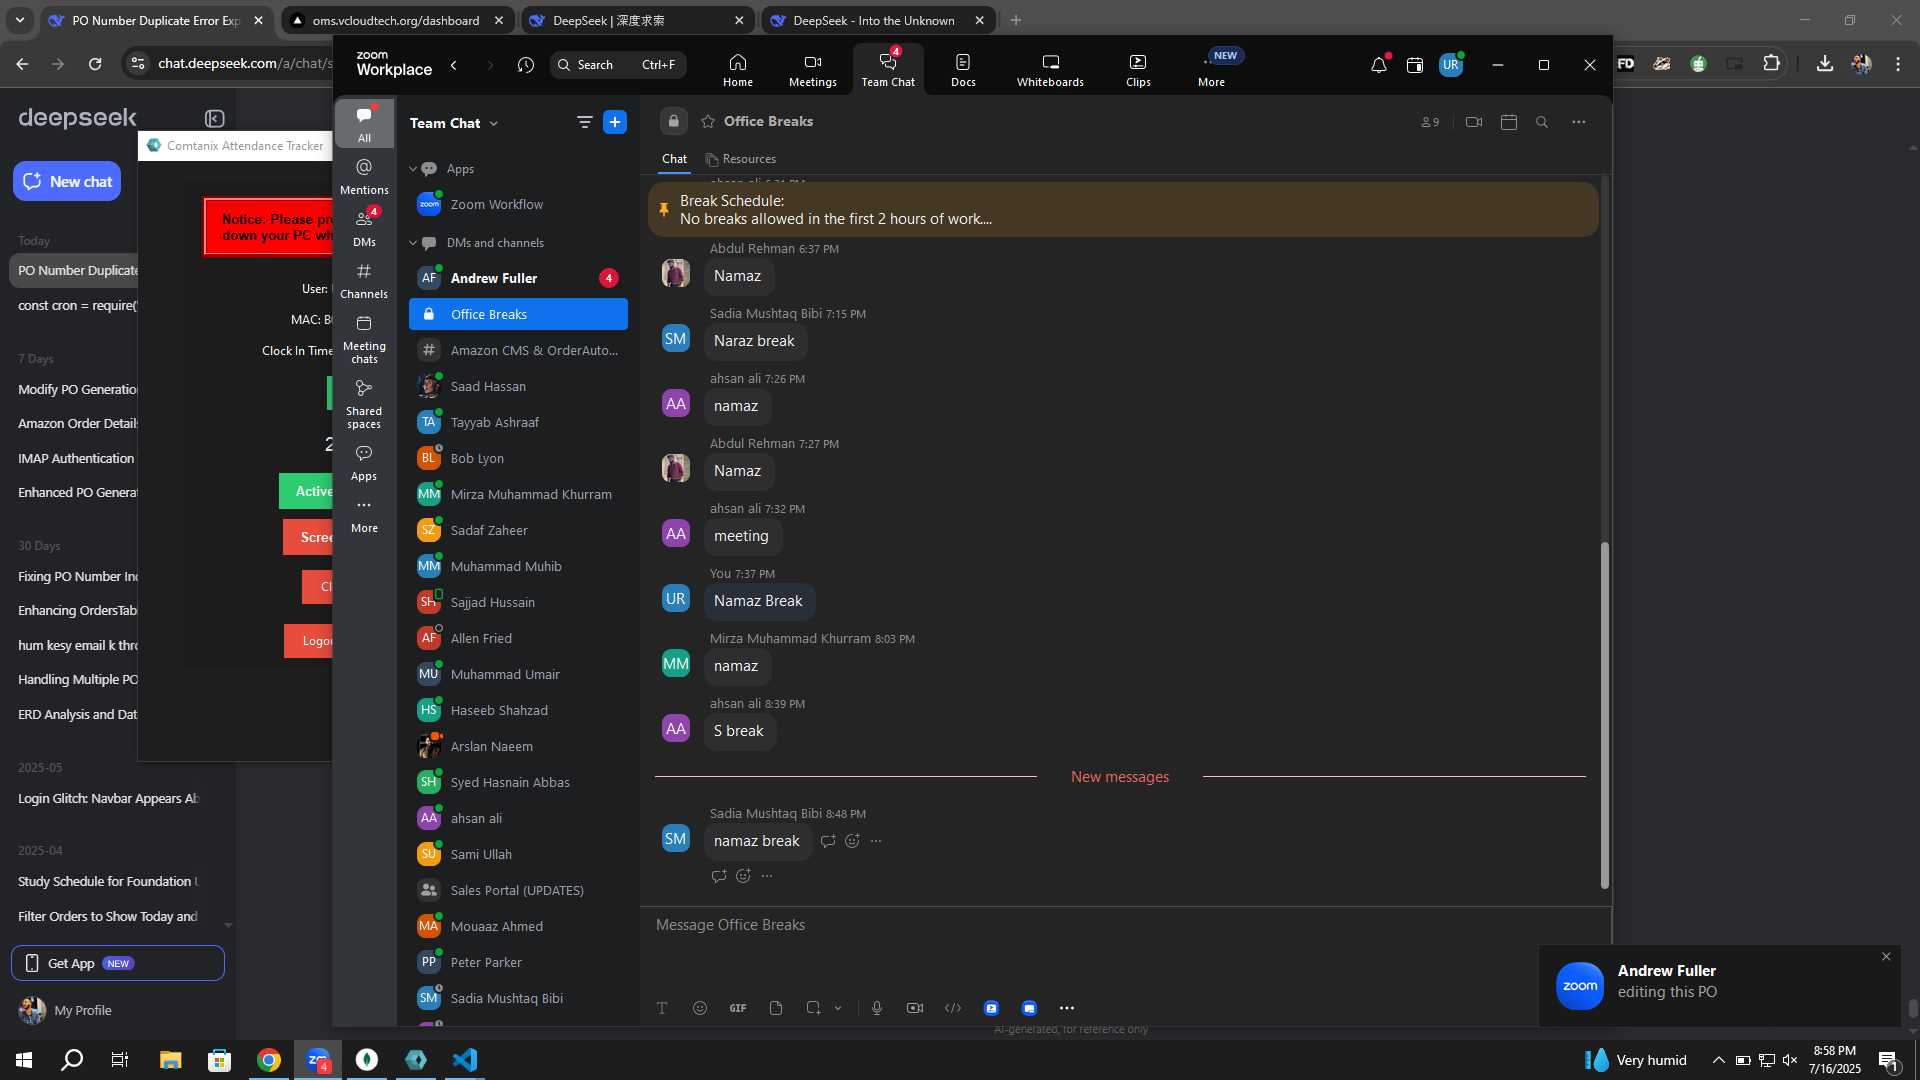Open Amazon CMS & OrderAuto channel
The image size is (1920, 1080).
point(518,350)
